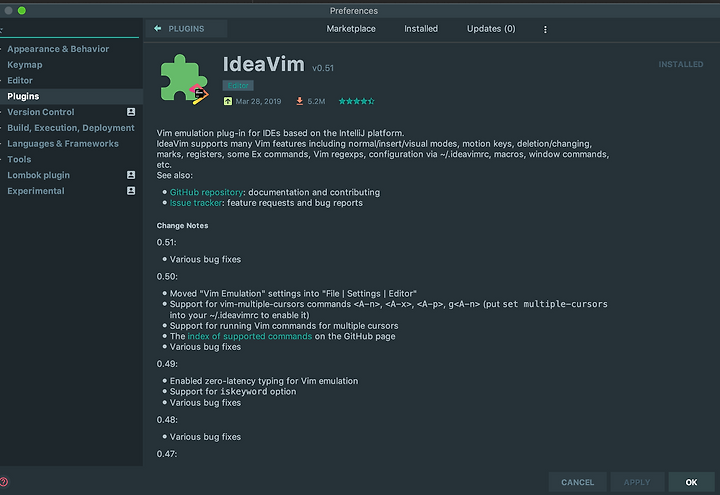Click the Version Control project-level icon
720x495 pixels.
tap(131, 112)
